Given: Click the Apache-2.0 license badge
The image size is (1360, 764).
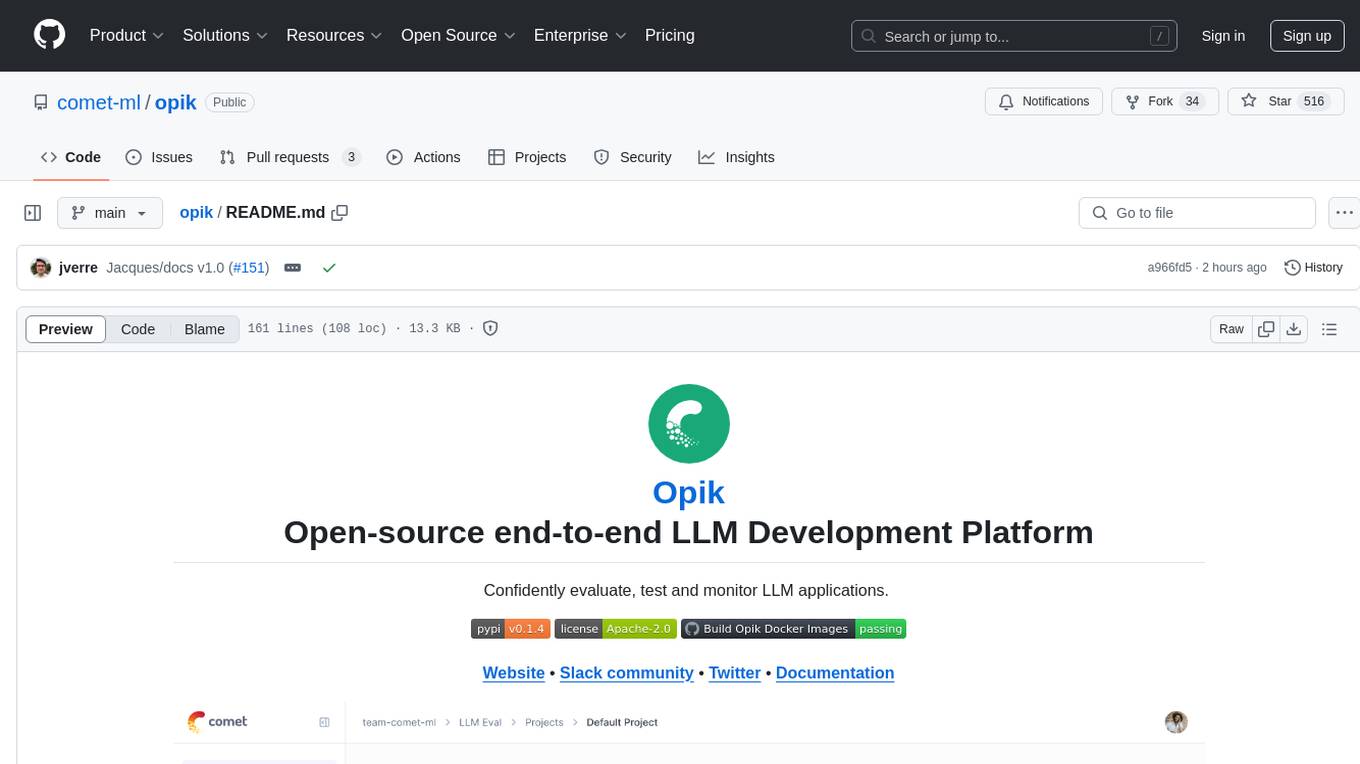Looking at the screenshot, I should pos(616,629).
